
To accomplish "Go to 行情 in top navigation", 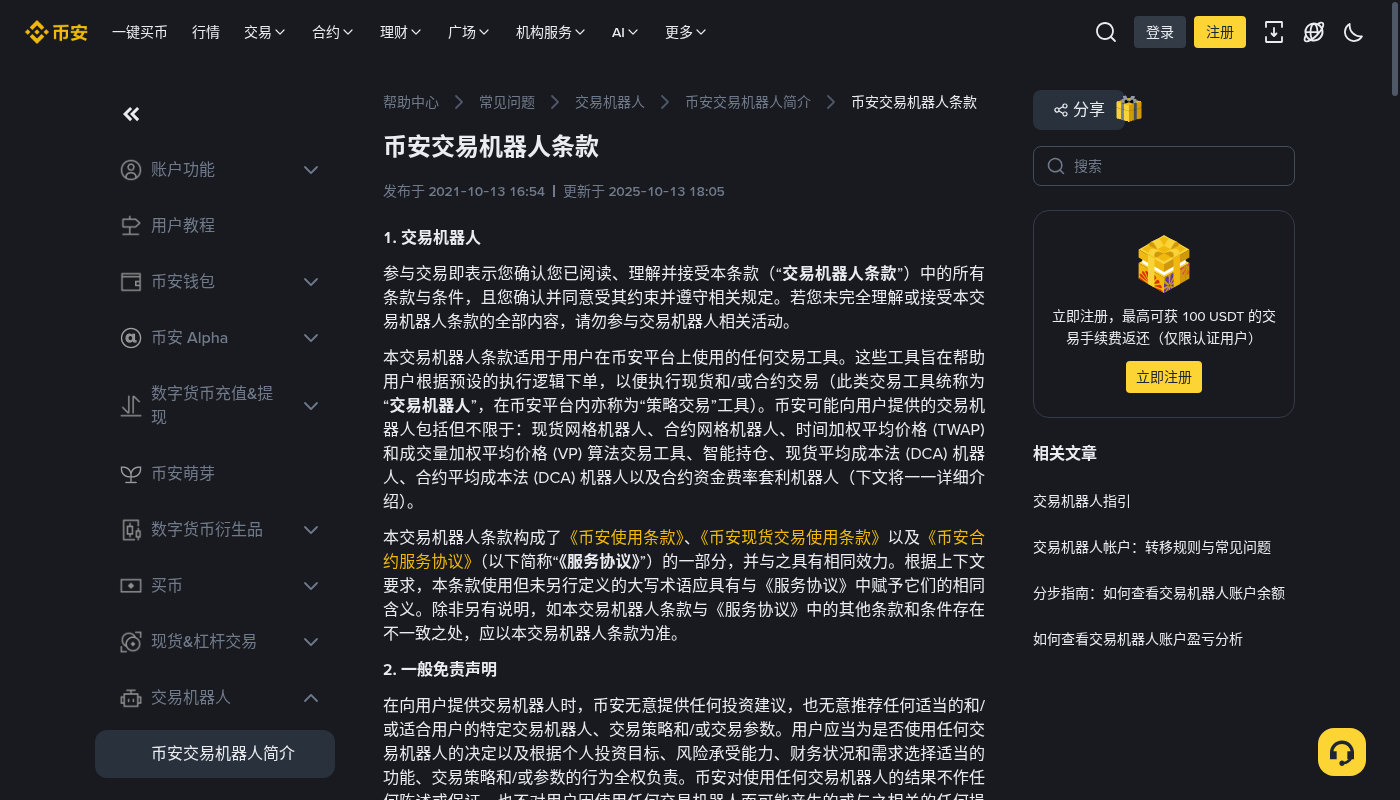I will point(206,32).
